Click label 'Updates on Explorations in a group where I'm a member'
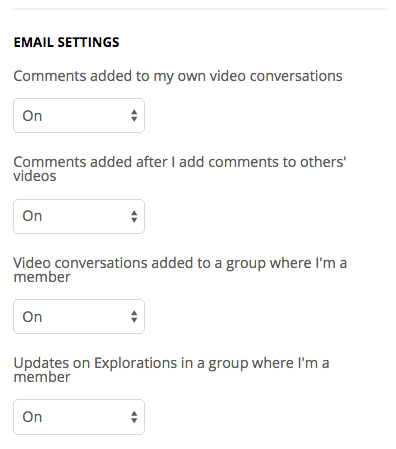 pyautogui.click(x=171, y=370)
